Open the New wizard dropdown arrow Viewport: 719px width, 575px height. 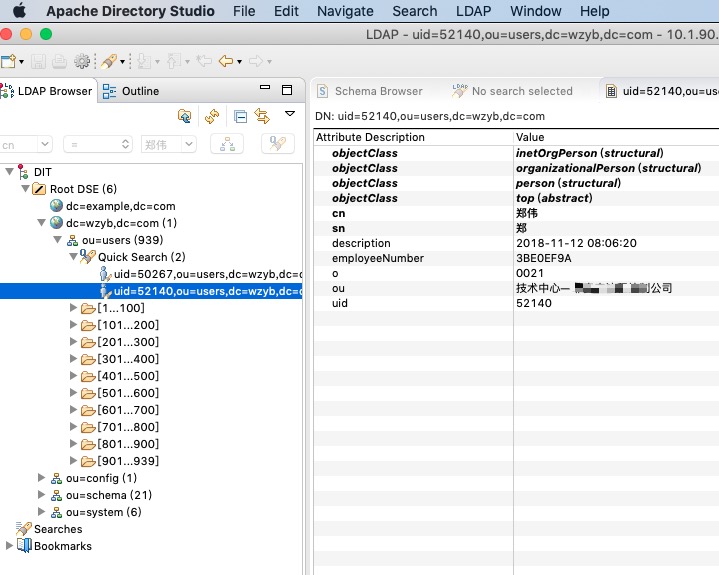click(x=21, y=62)
